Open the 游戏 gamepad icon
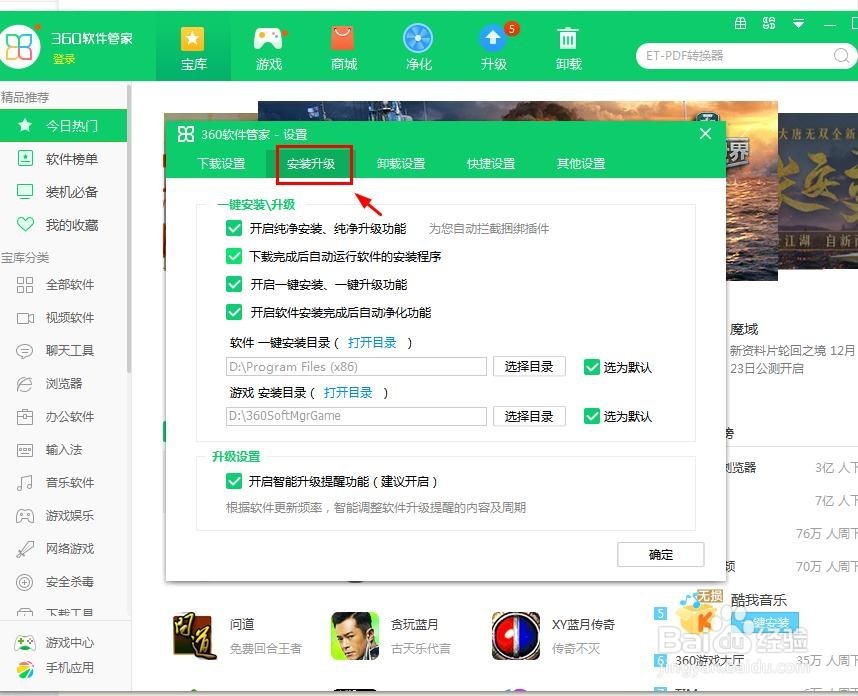 point(269,39)
